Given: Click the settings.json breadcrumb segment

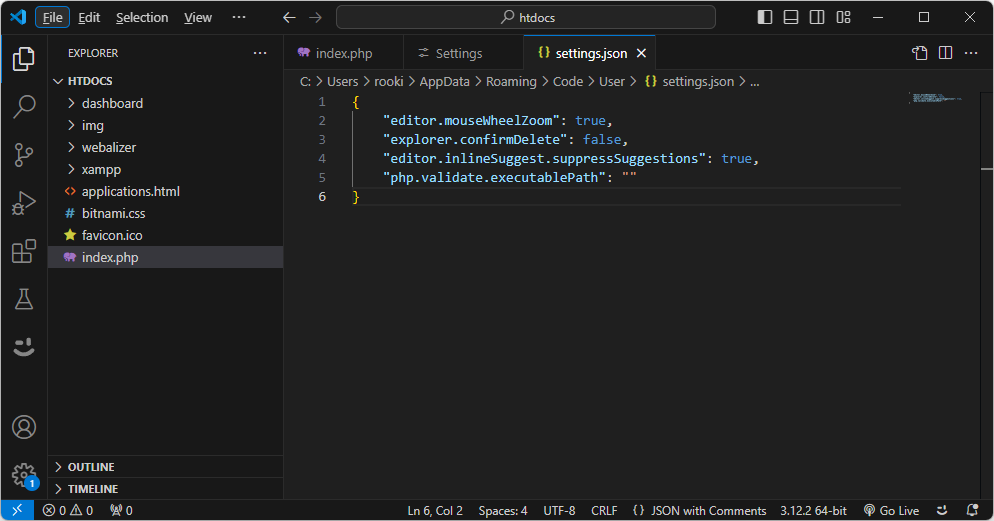Looking at the screenshot, I should [x=690, y=82].
